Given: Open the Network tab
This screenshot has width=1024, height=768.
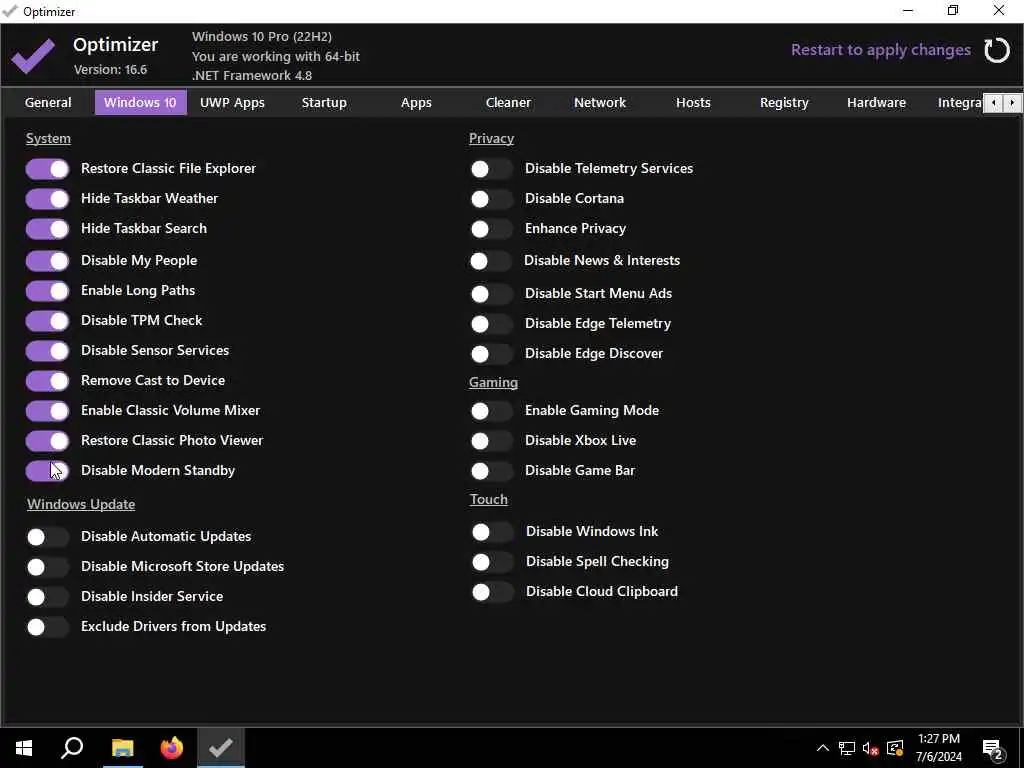Looking at the screenshot, I should tap(600, 103).
